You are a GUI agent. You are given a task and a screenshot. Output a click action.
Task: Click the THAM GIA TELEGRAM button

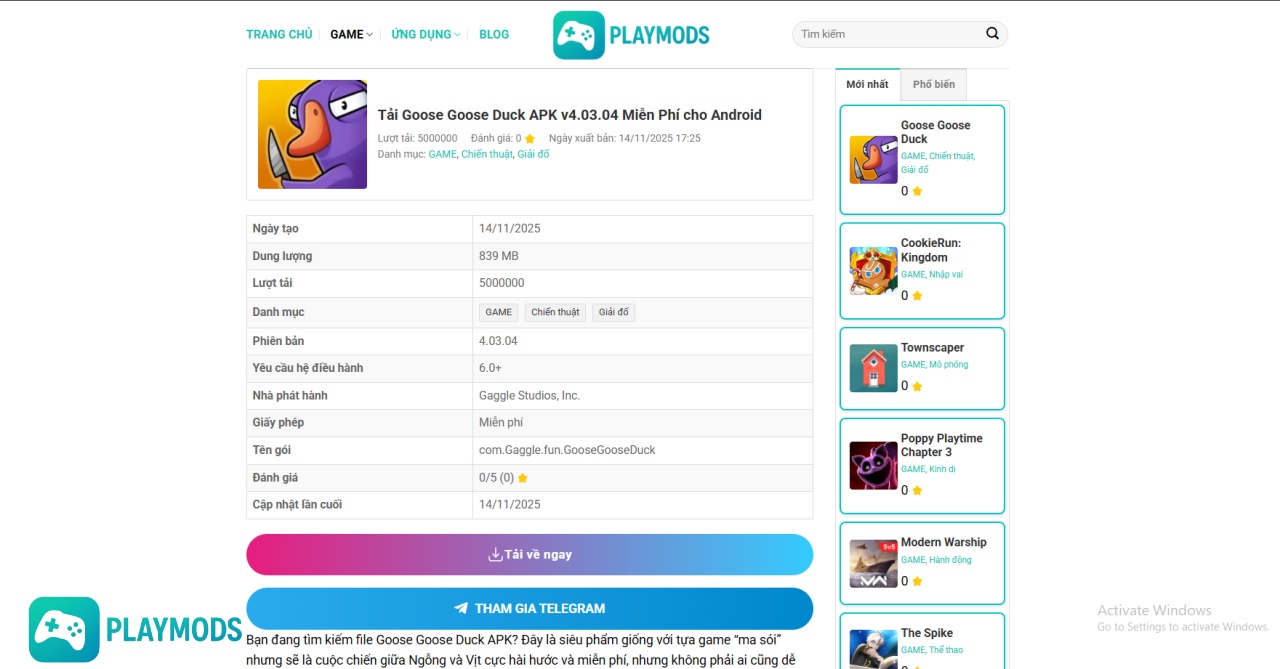point(530,608)
